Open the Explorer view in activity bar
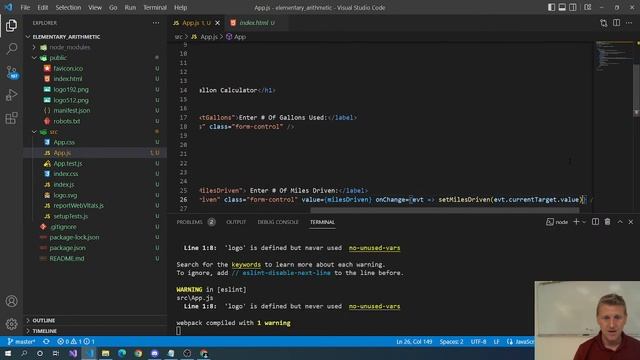 (11, 25)
